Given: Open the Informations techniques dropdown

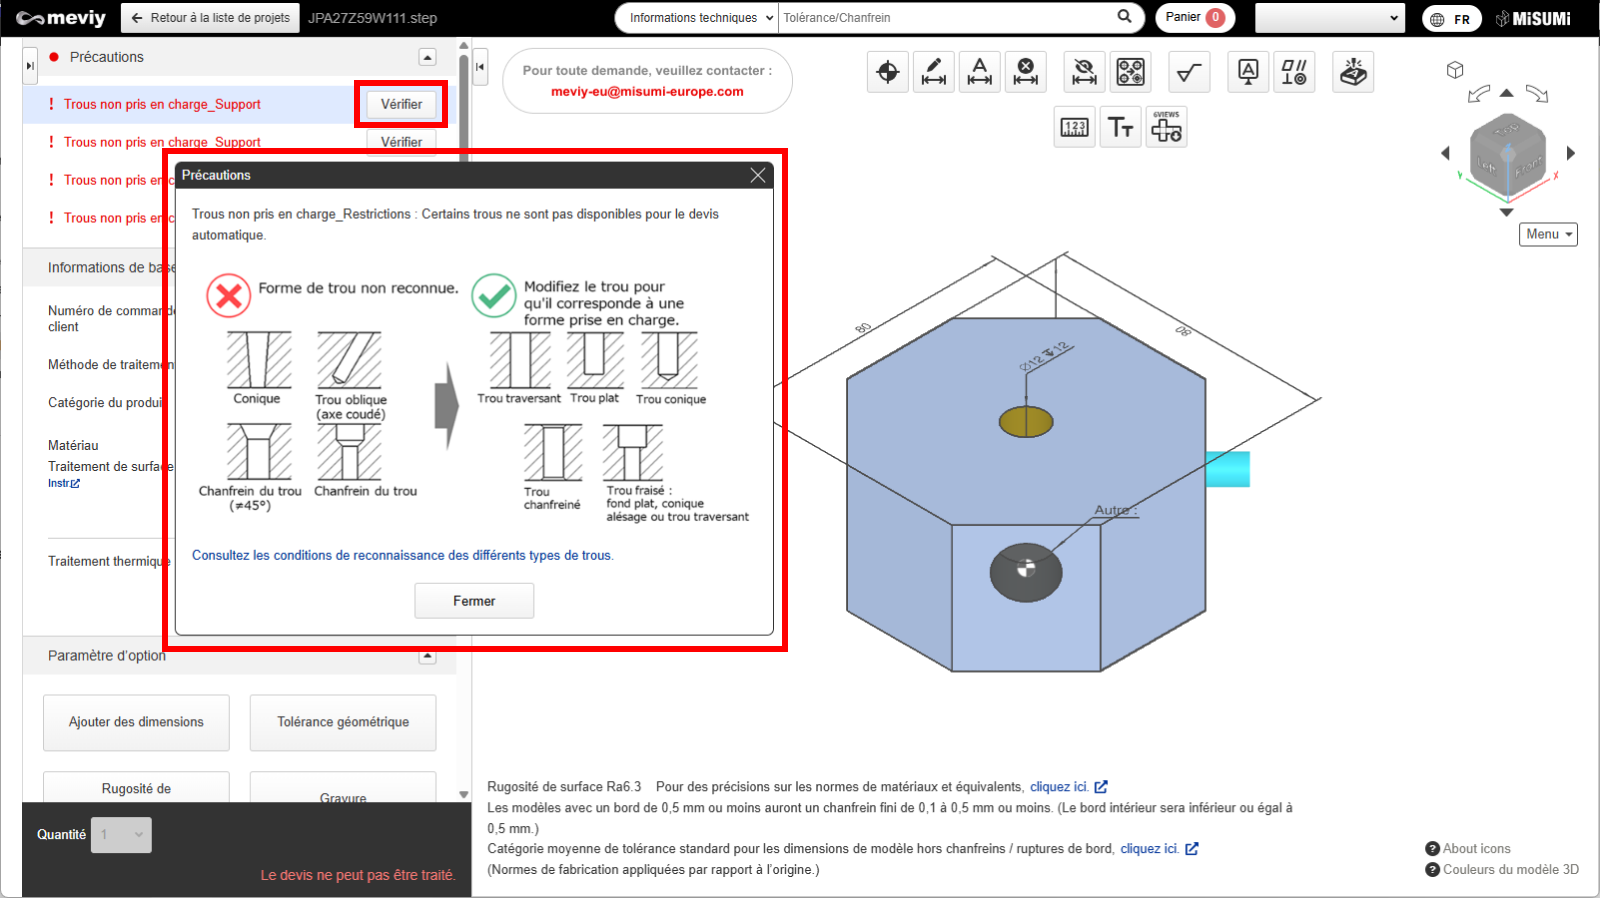Looking at the screenshot, I should (x=696, y=18).
